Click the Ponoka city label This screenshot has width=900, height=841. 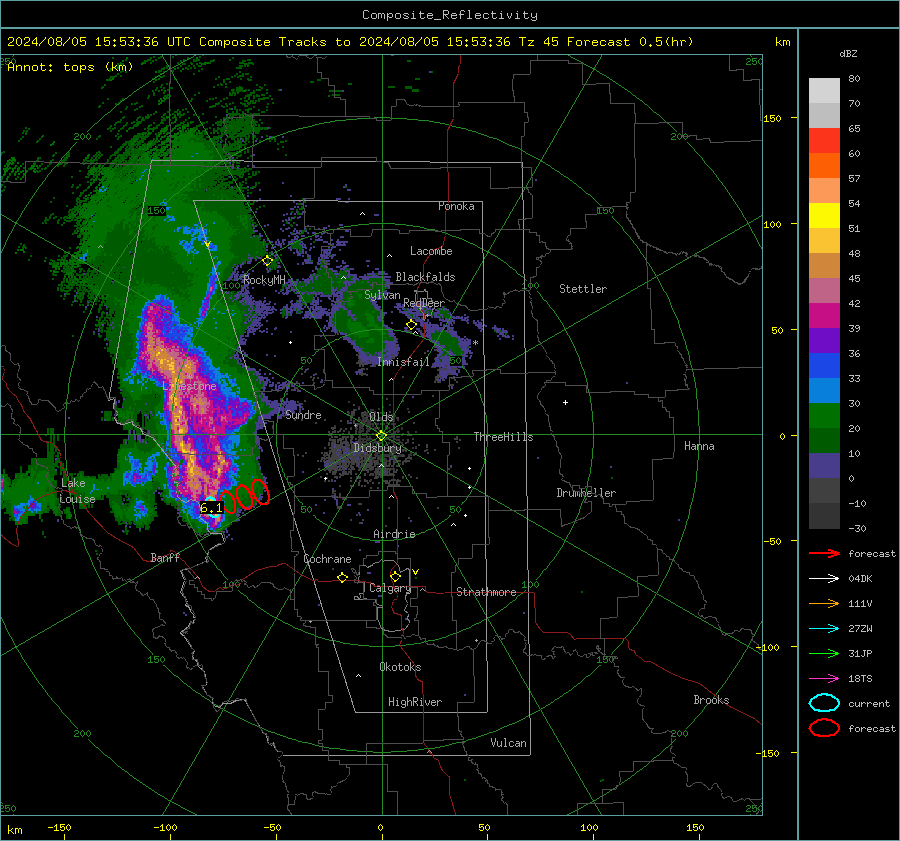click(456, 206)
